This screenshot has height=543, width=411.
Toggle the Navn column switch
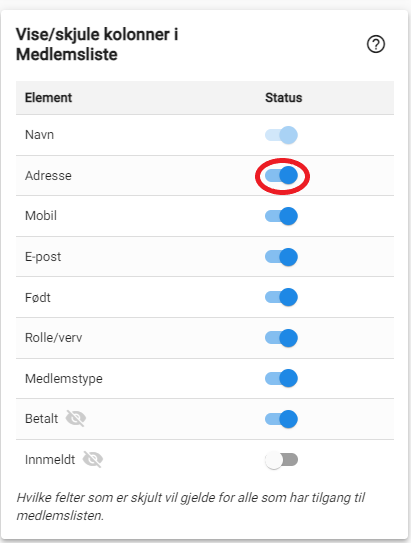pos(281,135)
